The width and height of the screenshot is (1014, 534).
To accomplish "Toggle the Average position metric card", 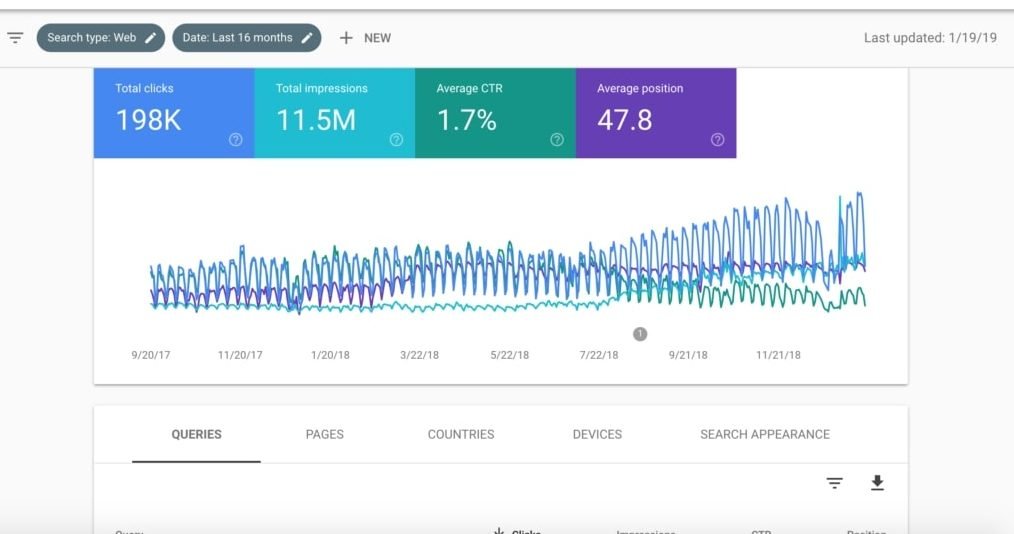I will pos(656,113).
